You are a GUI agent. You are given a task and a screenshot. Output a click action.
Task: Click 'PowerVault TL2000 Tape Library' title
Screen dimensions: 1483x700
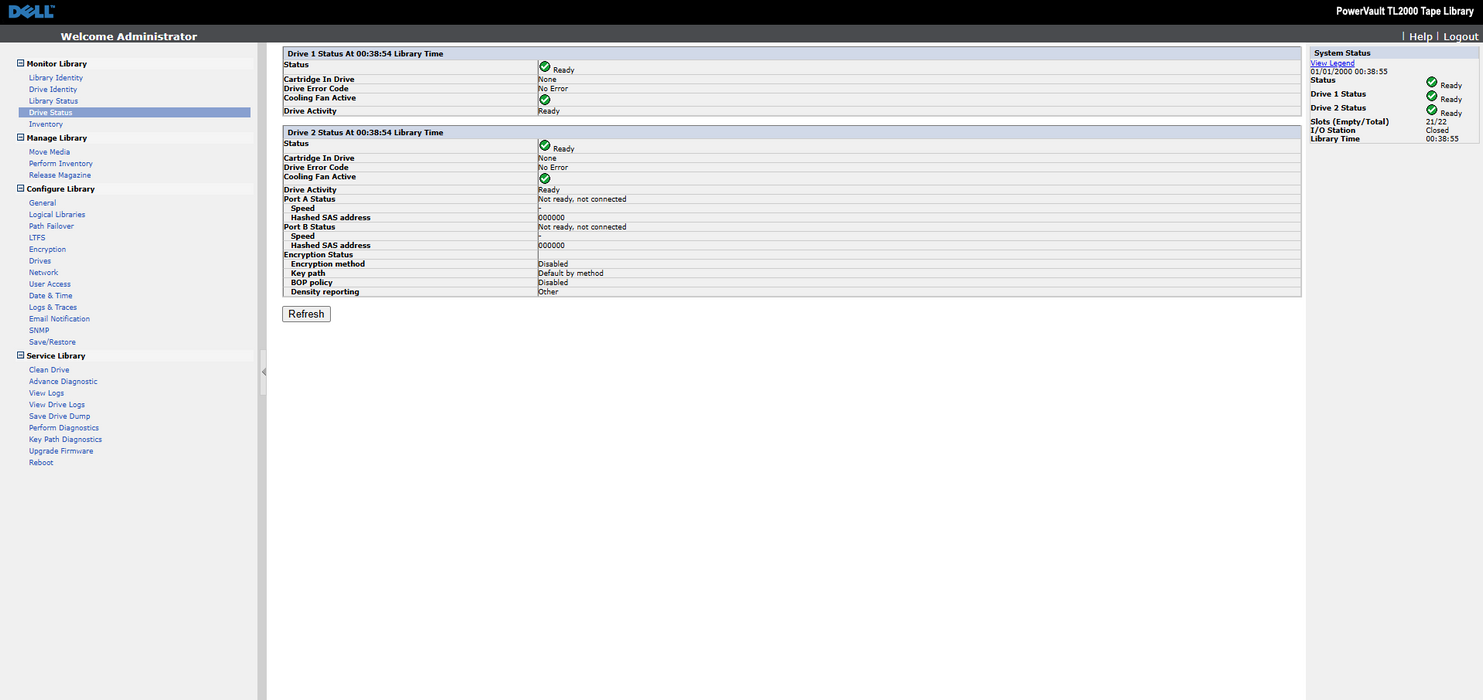click(1407, 11)
